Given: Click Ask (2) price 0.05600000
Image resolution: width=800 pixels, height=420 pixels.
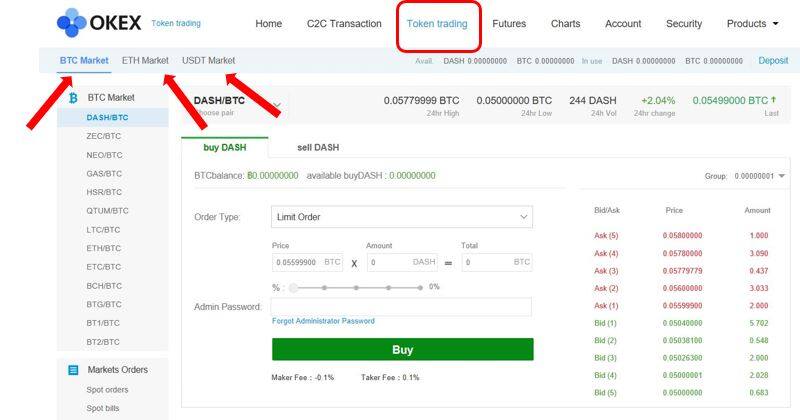Looking at the screenshot, I should (682, 288).
